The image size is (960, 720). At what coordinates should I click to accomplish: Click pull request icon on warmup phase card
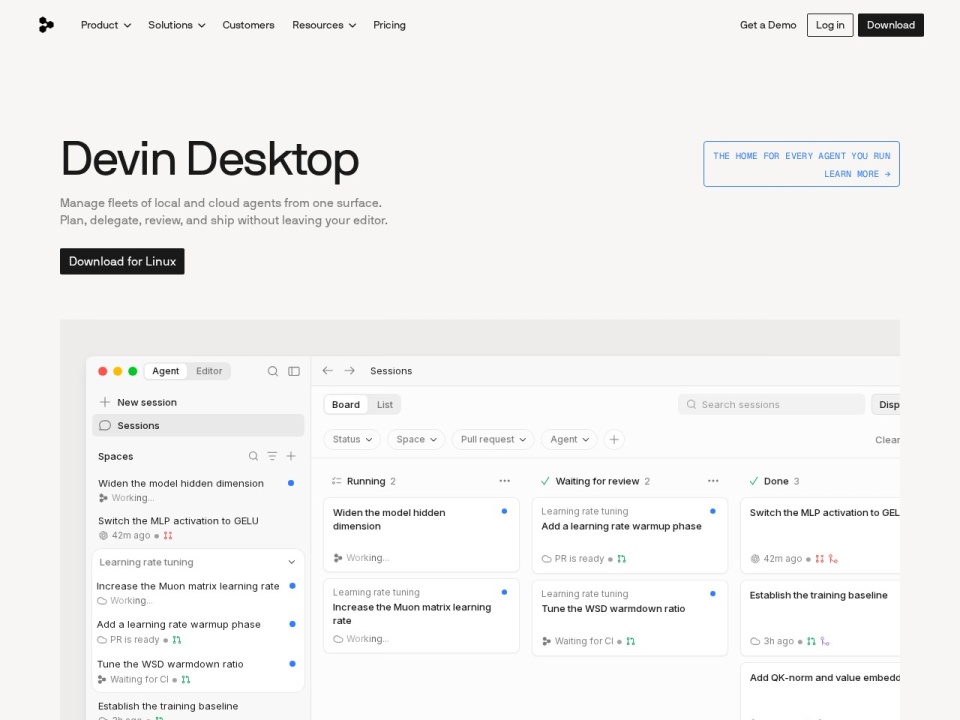click(x=622, y=559)
